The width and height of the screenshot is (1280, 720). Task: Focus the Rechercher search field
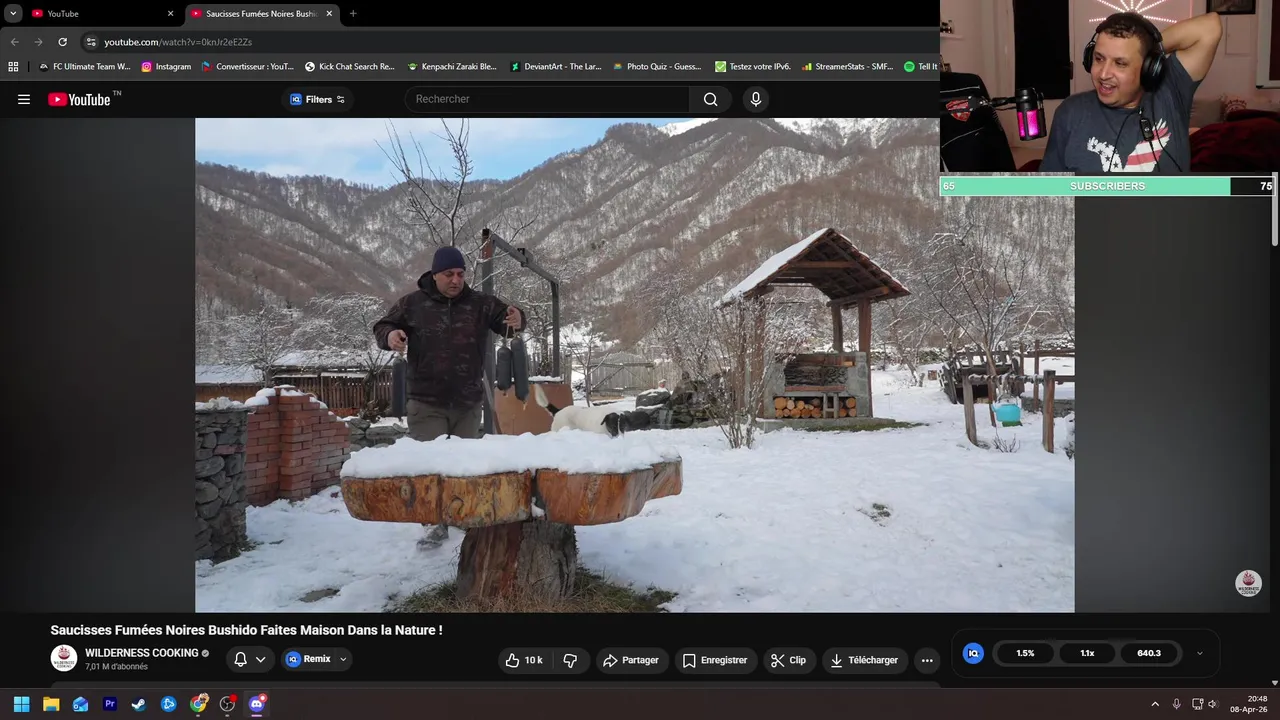pyautogui.click(x=548, y=99)
